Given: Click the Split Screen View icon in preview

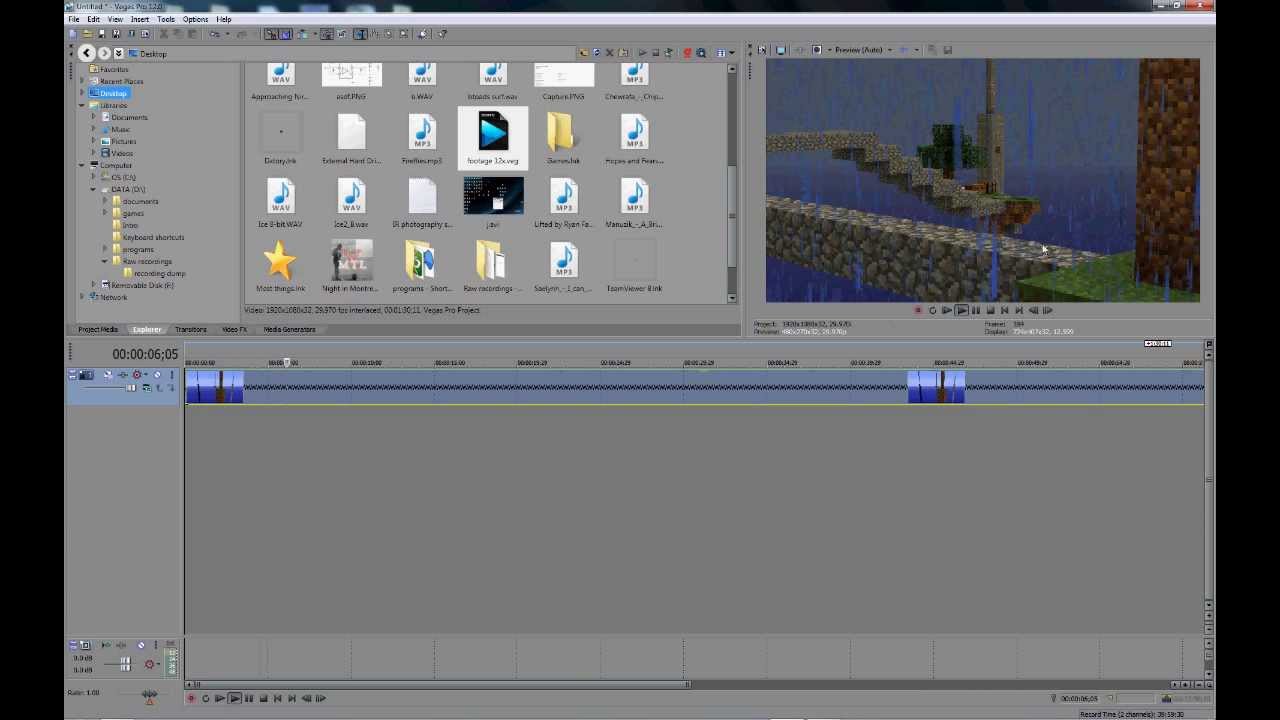Looking at the screenshot, I should (817, 50).
